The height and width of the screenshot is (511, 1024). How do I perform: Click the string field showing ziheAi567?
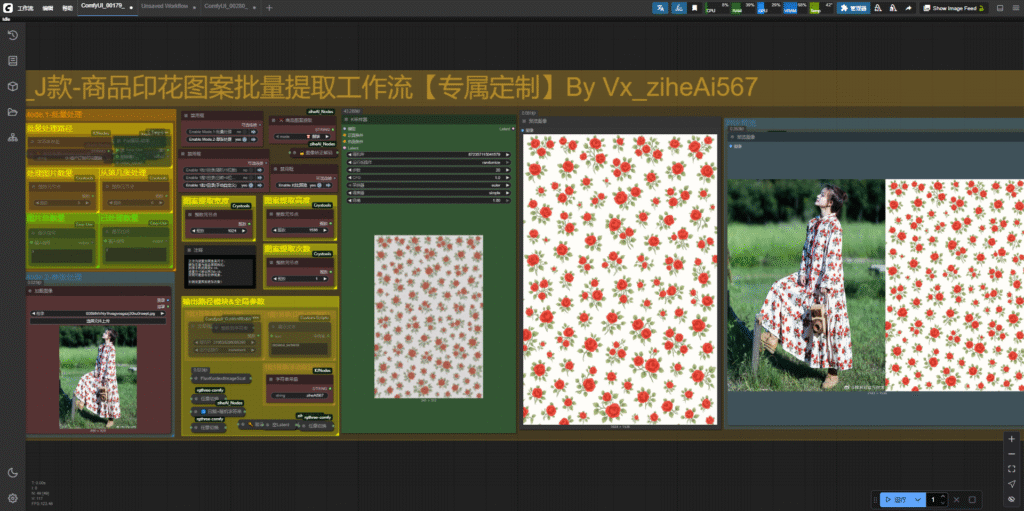point(300,395)
